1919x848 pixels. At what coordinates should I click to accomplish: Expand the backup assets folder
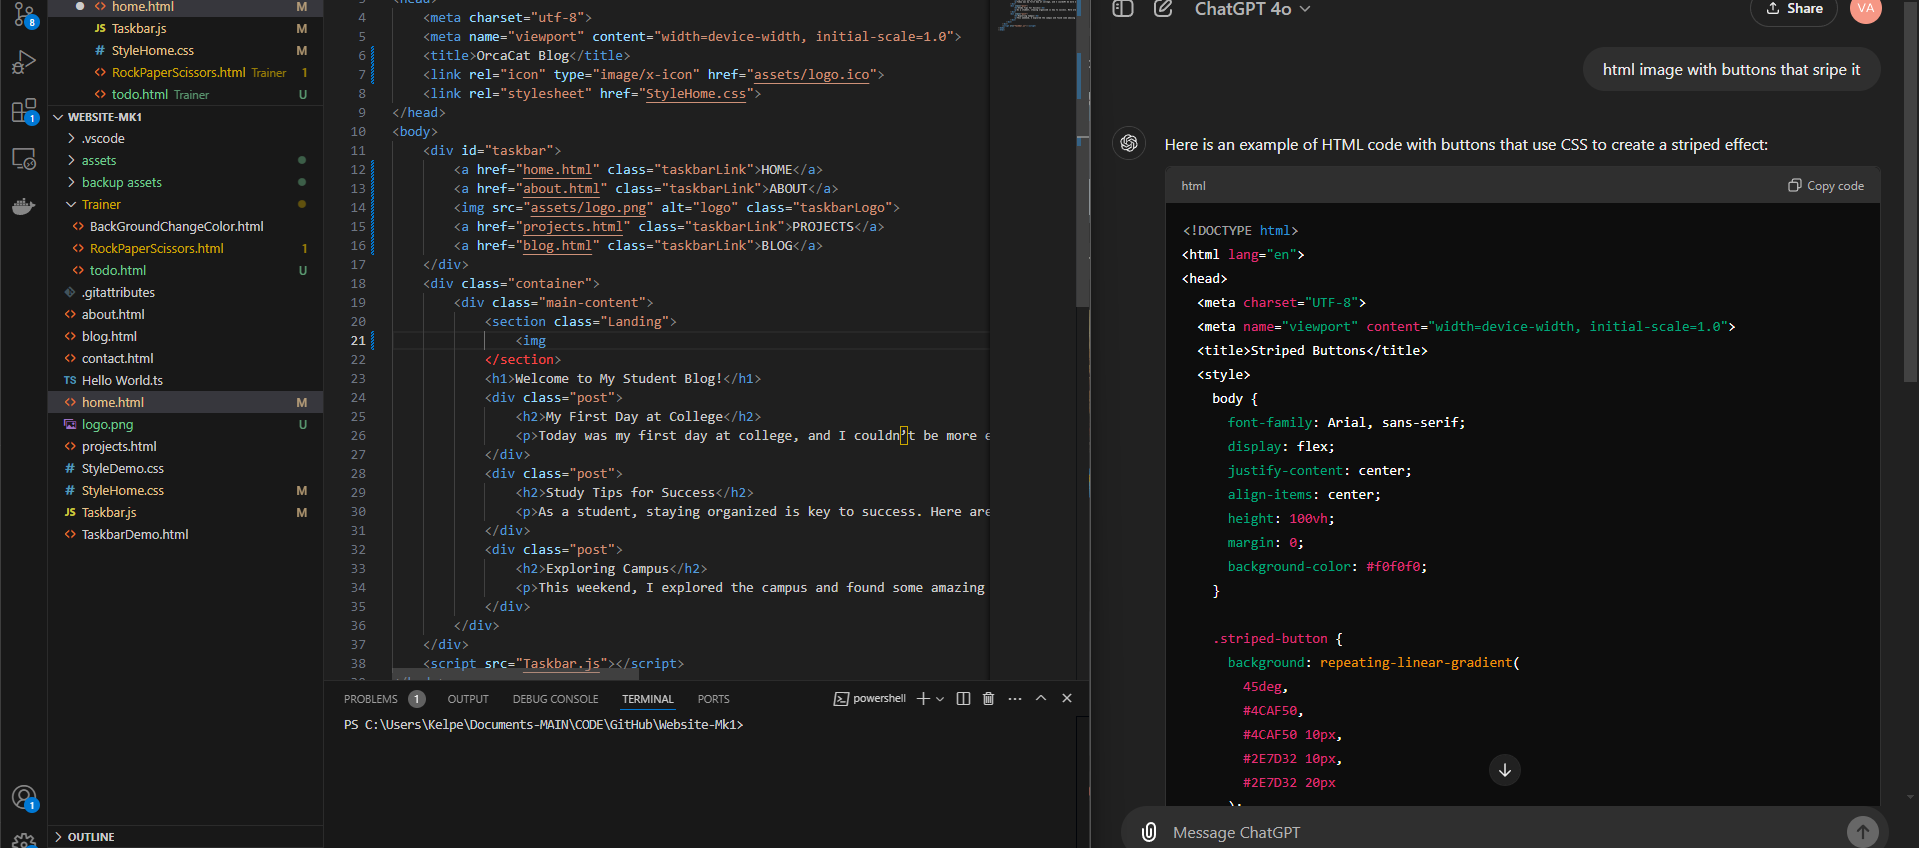[x=186, y=183]
